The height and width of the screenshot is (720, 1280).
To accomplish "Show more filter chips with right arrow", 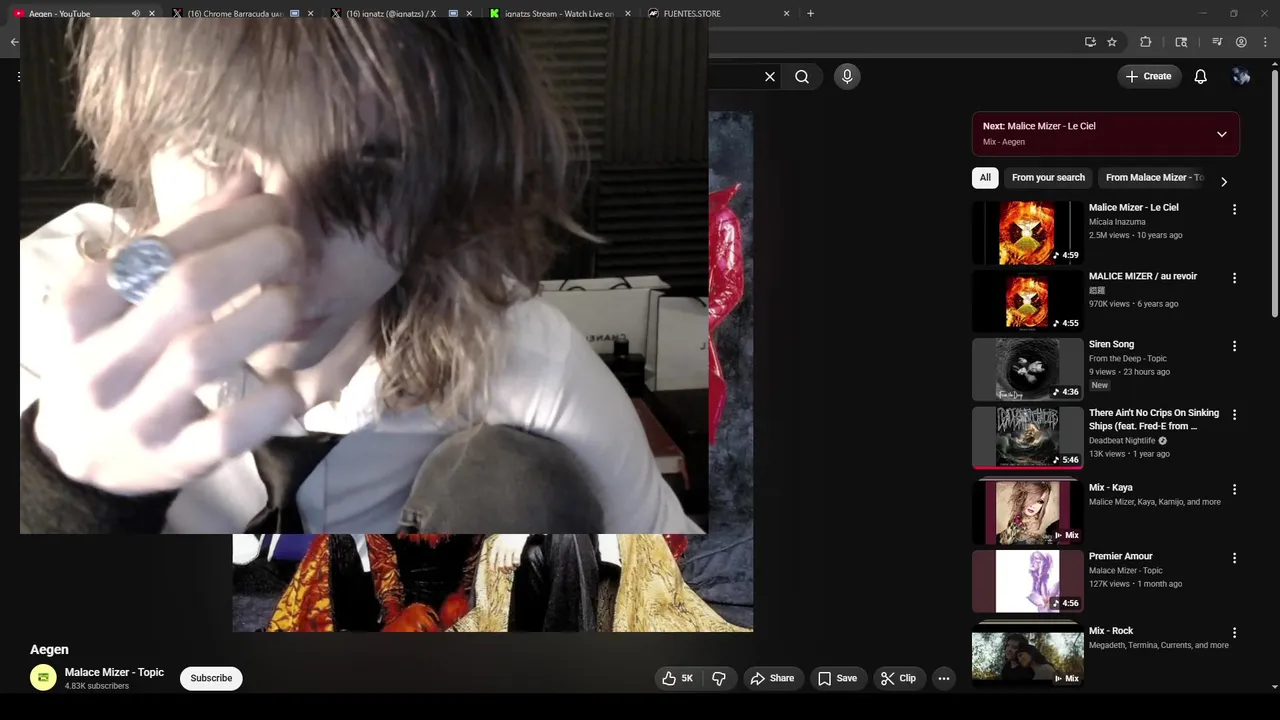I will tap(1224, 181).
